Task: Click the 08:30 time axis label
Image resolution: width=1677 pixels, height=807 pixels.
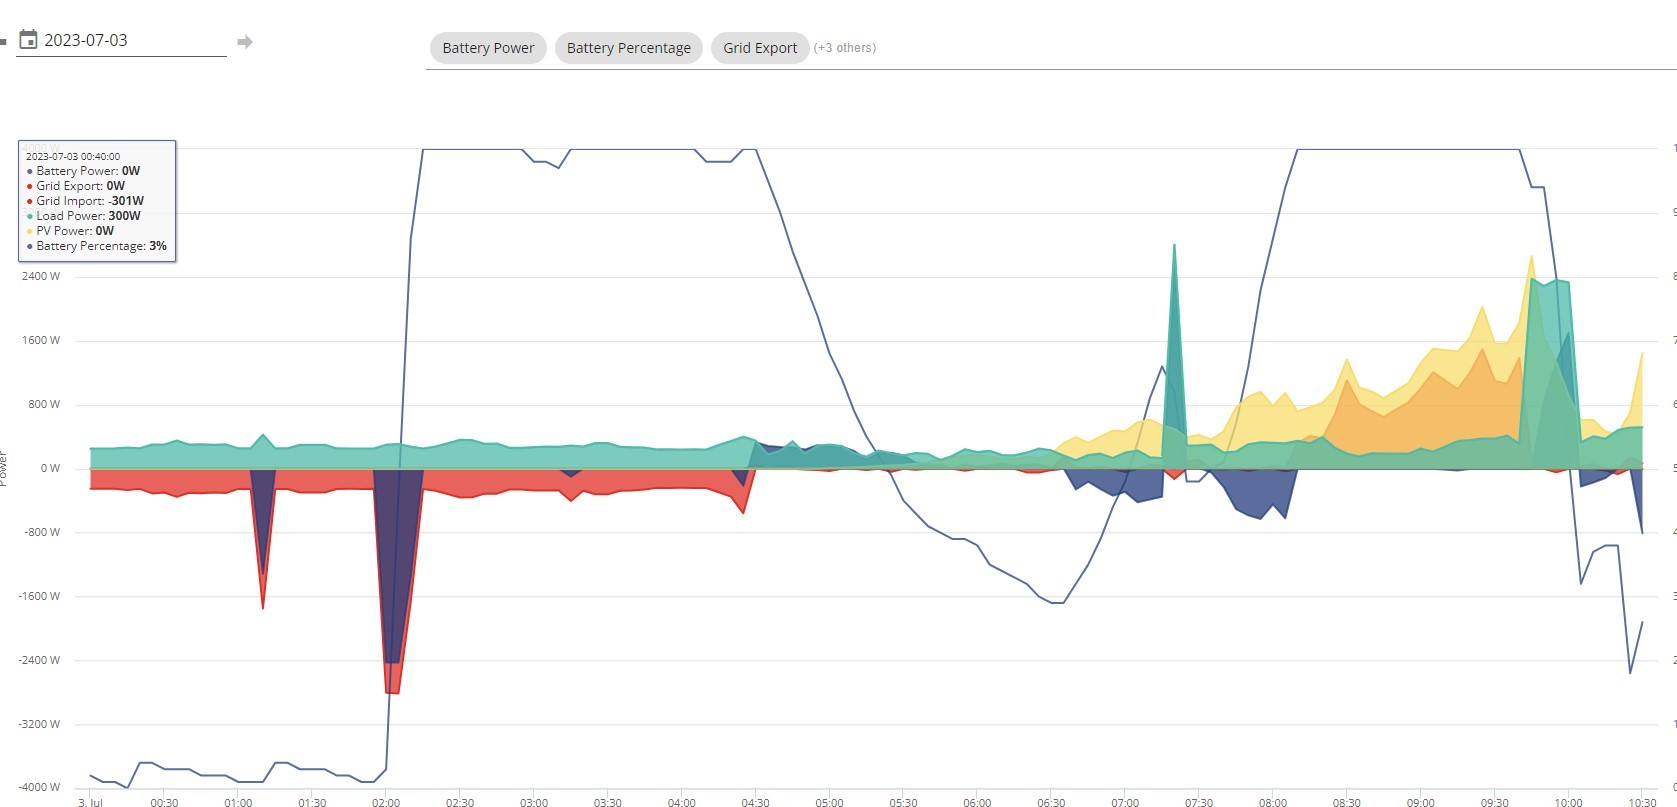Action: 1347,802
